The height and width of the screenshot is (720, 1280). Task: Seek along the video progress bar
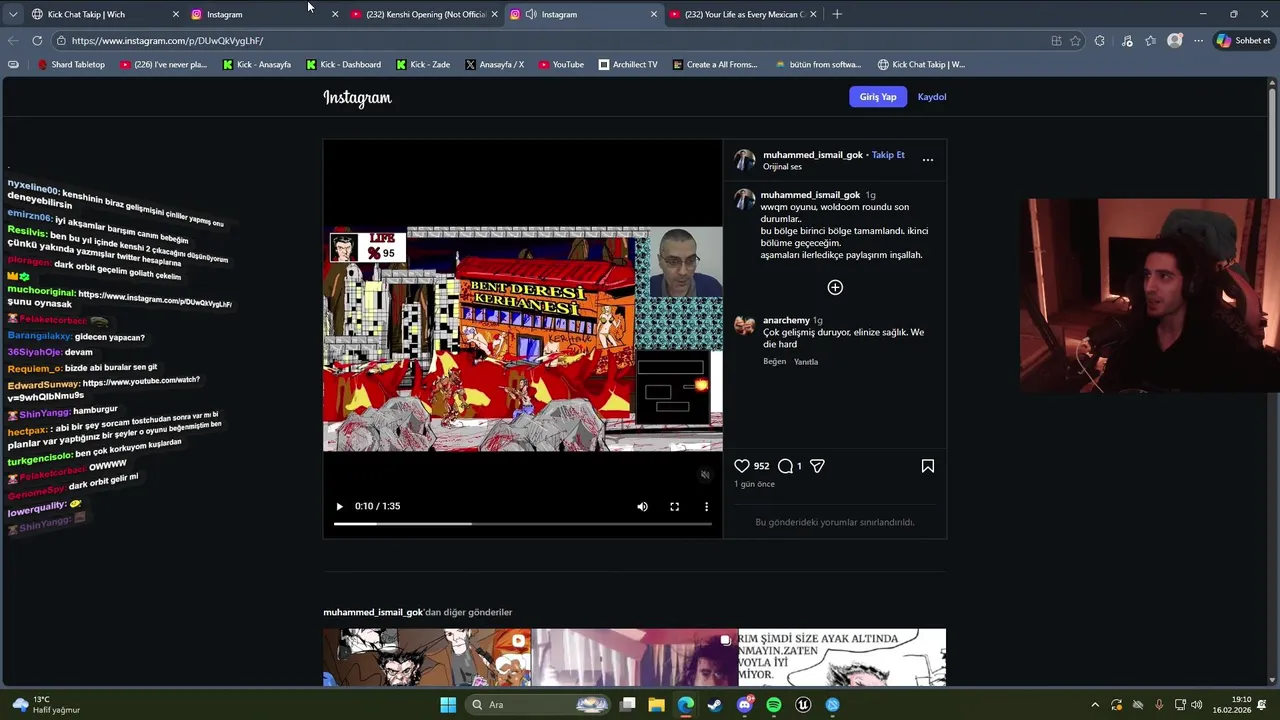click(522, 523)
